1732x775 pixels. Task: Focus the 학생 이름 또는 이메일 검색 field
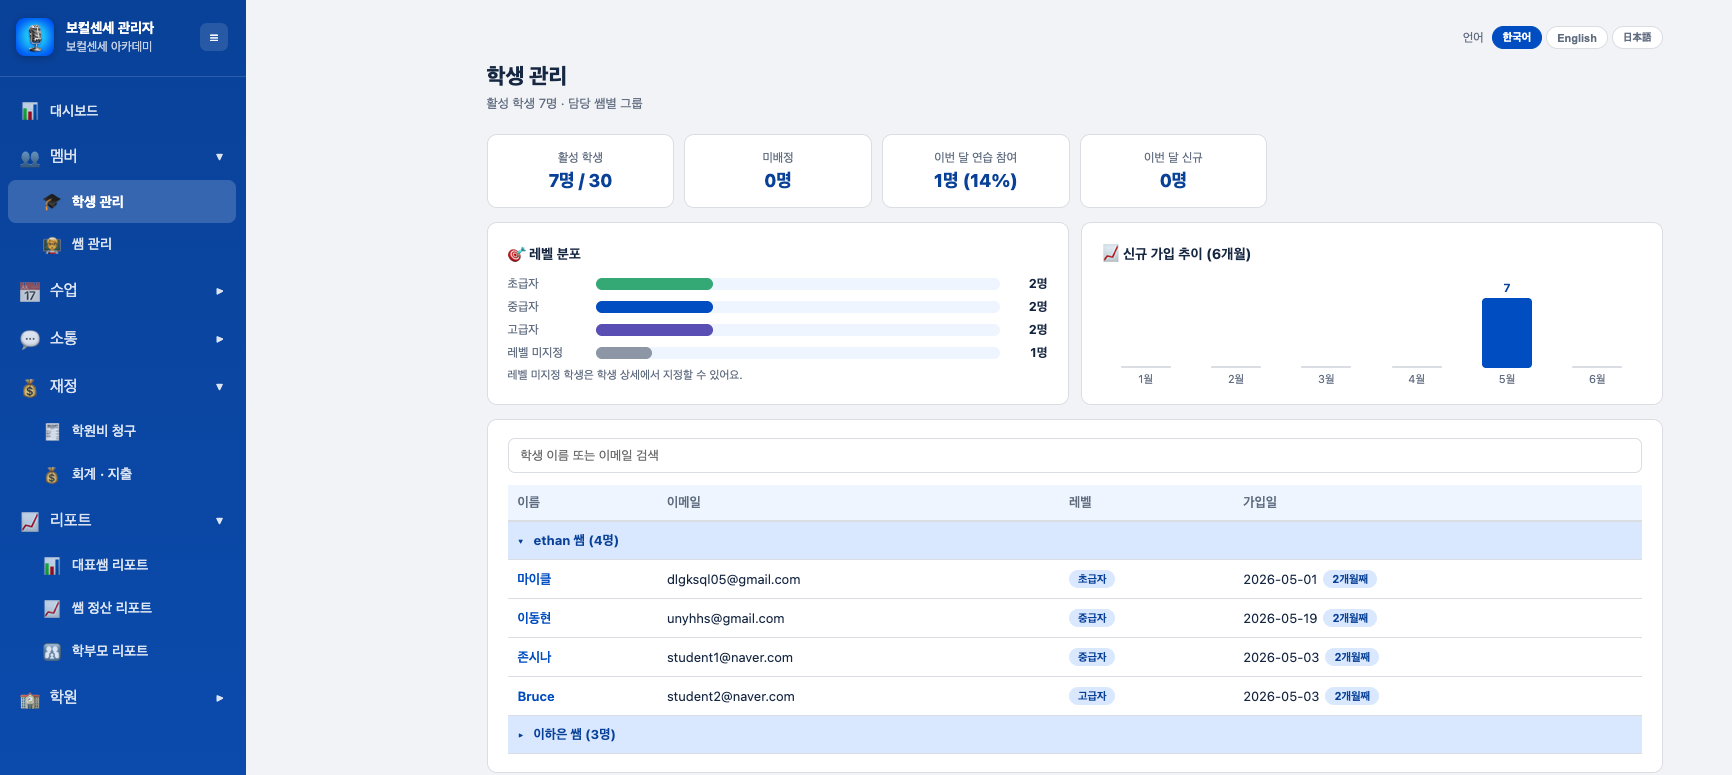pos(1075,455)
